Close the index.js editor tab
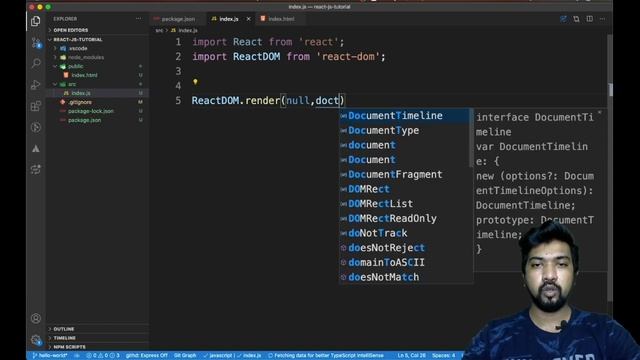 click(248, 19)
